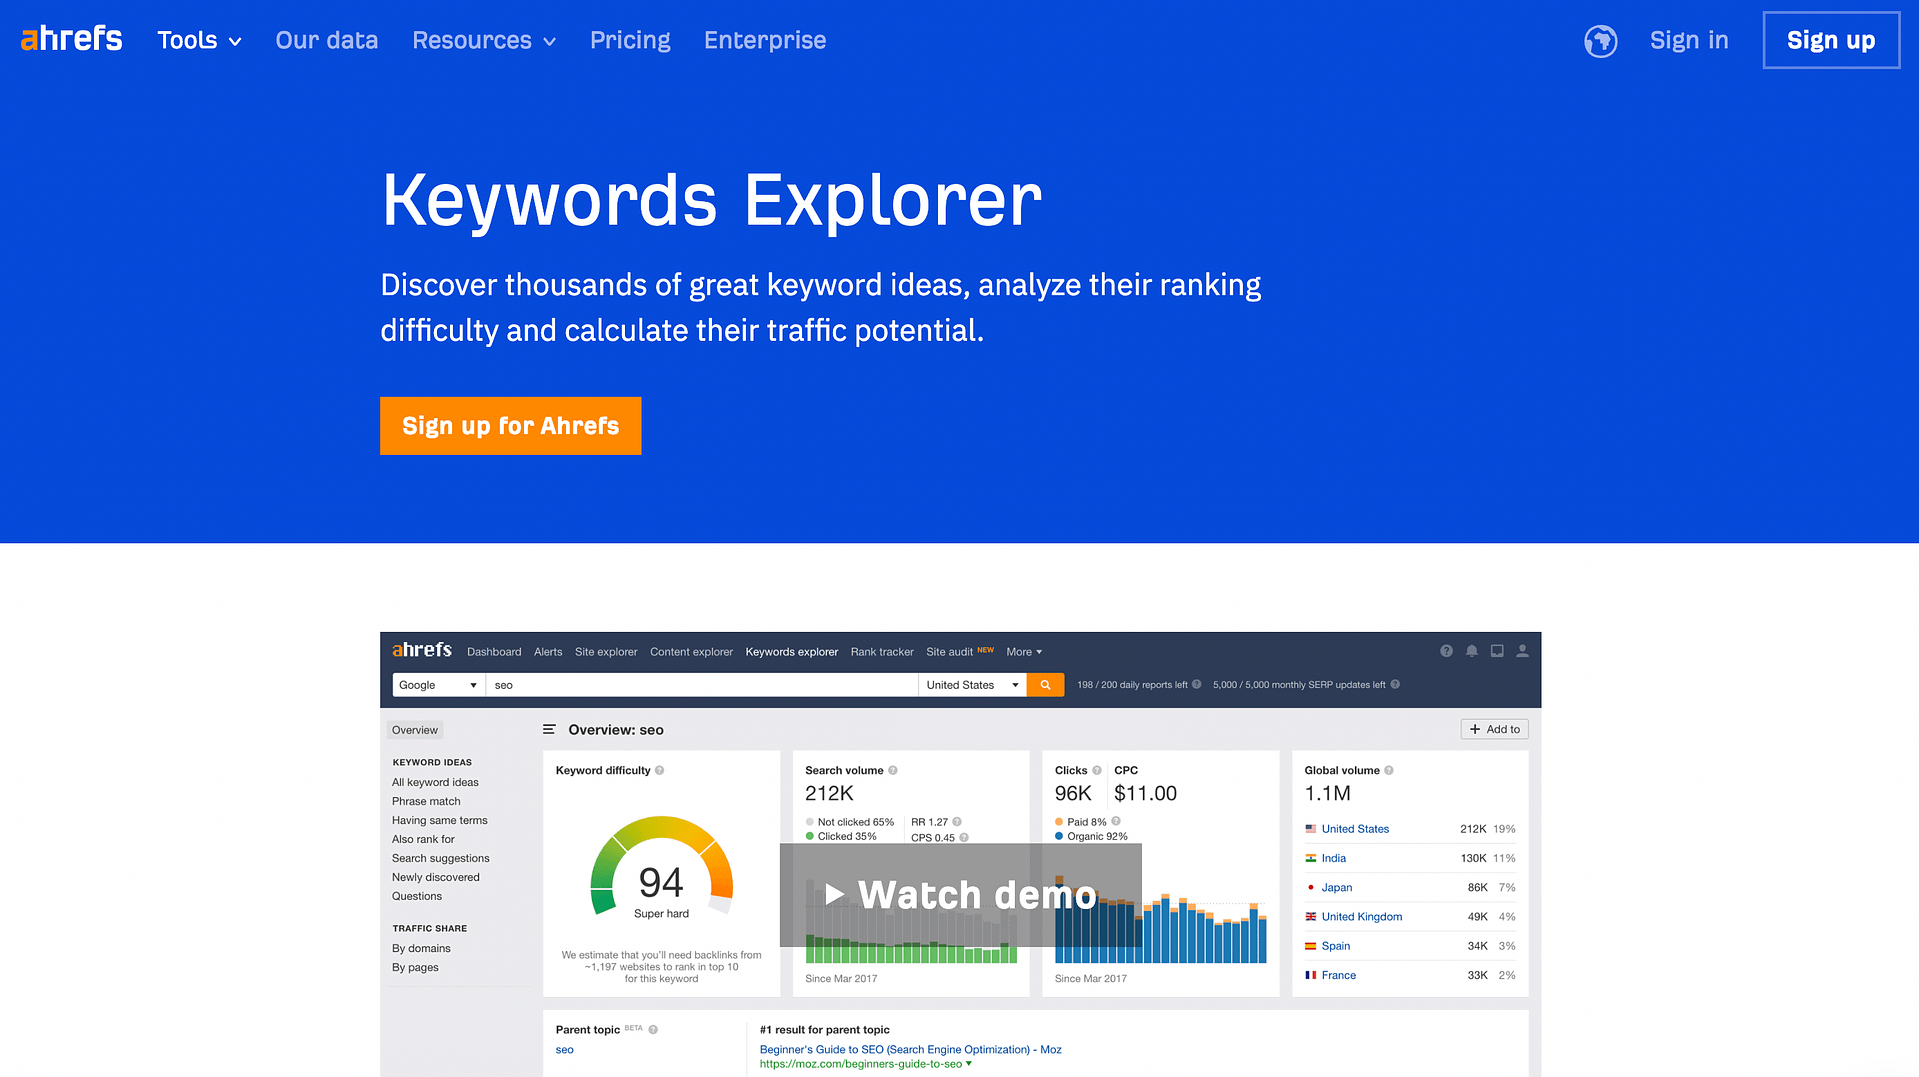Viewport: 1919px width, 1077px height.
Task: Click the Search volume info icon
Action: 893,770
